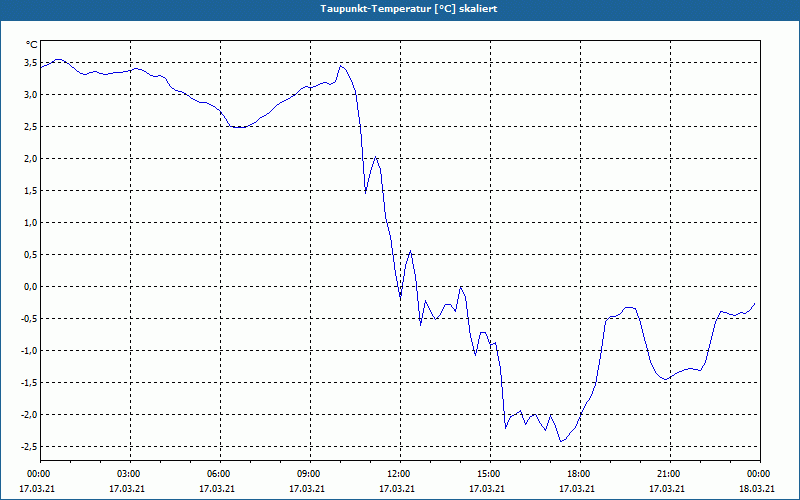Select the '3,5' y-axis label
Screen dimensions: 800x500
[x=30, y=63]
